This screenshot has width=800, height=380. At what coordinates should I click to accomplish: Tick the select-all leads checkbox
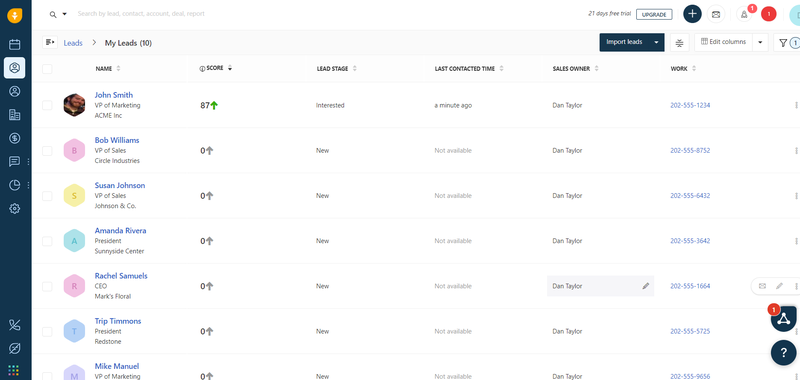click(x=47, y=69)
